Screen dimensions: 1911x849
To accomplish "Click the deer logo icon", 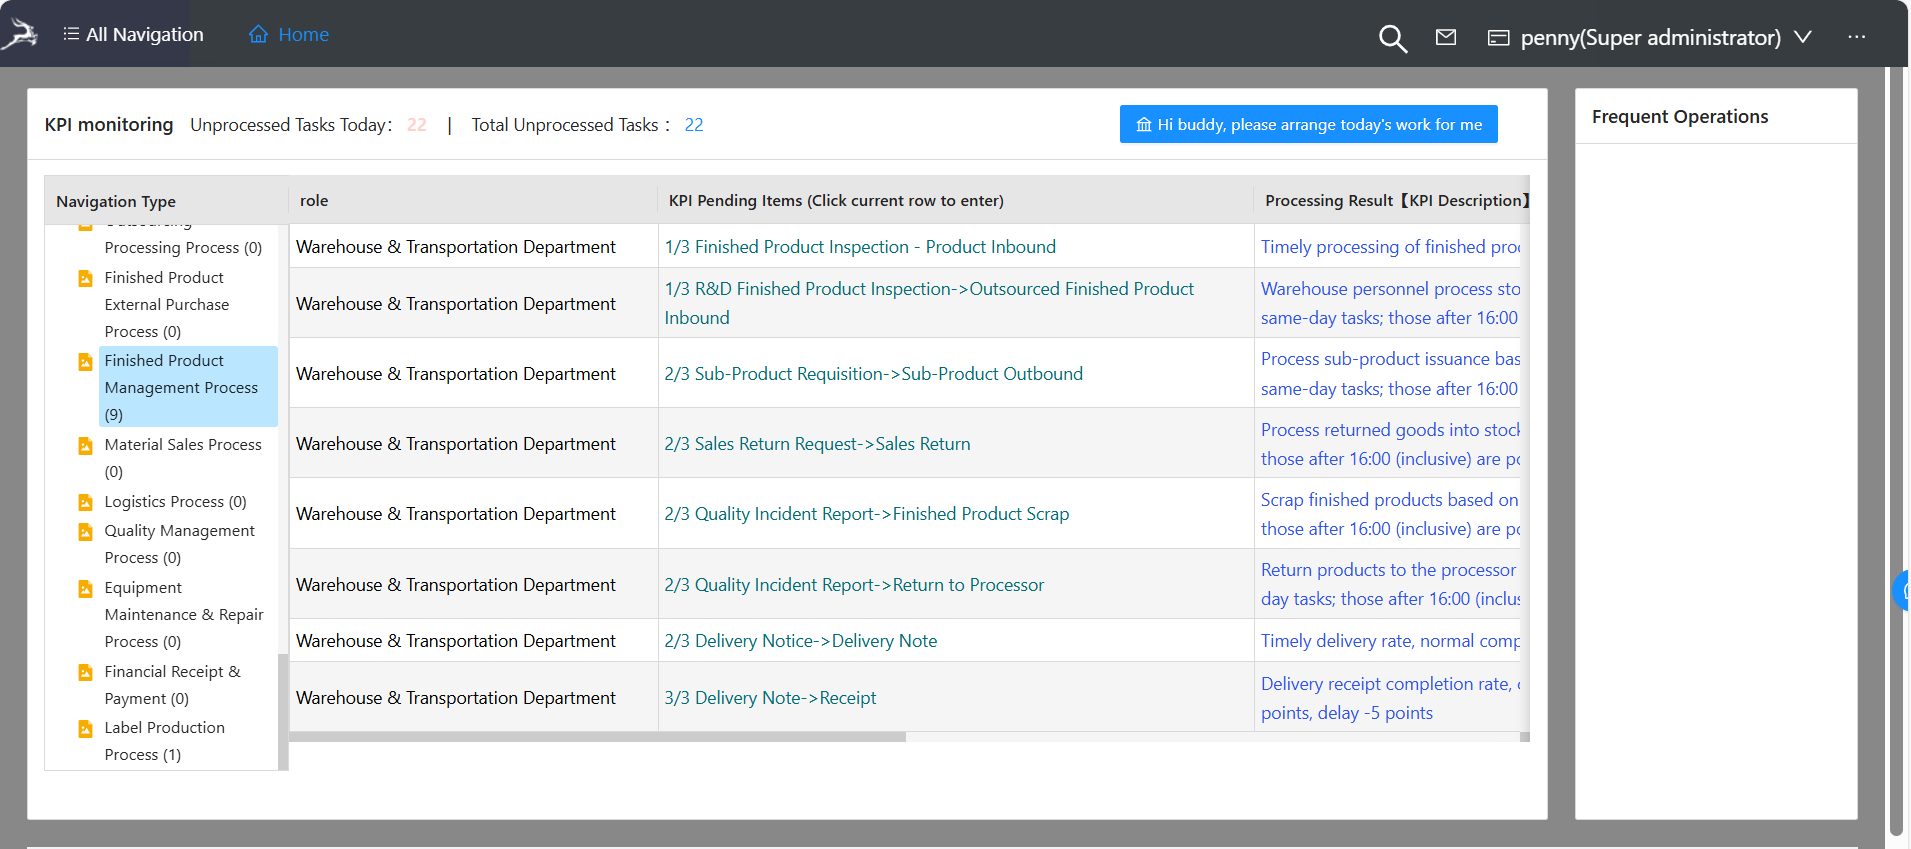I will (20, 35).
